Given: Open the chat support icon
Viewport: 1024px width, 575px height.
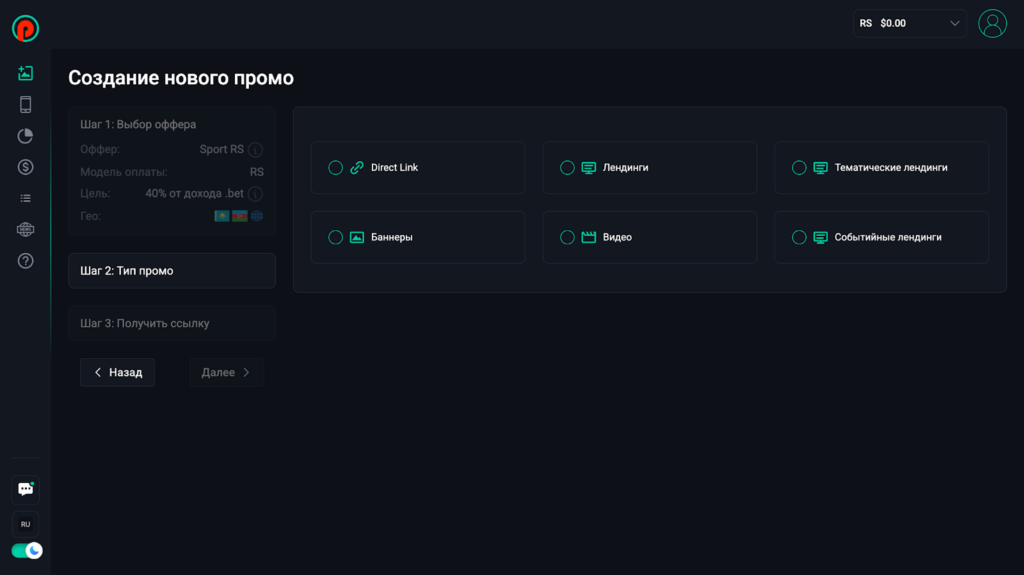Looking at the screenshot, I should pyautogui.click(x=25, y=489).
